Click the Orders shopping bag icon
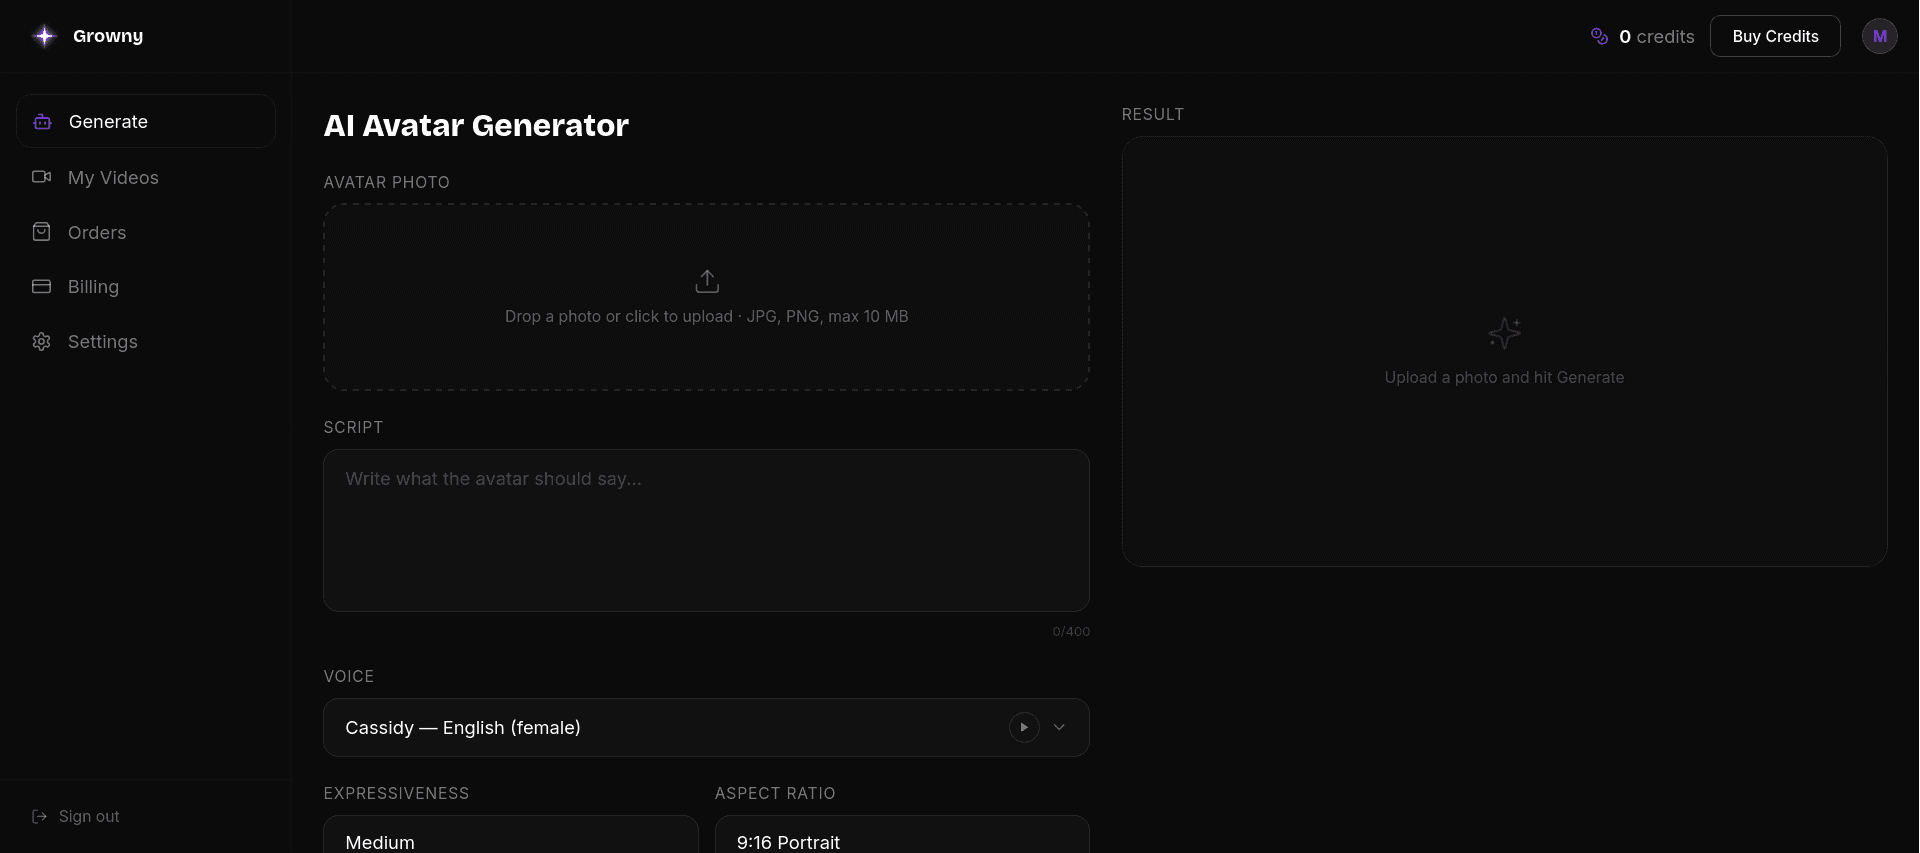 [x=42, y=232]
